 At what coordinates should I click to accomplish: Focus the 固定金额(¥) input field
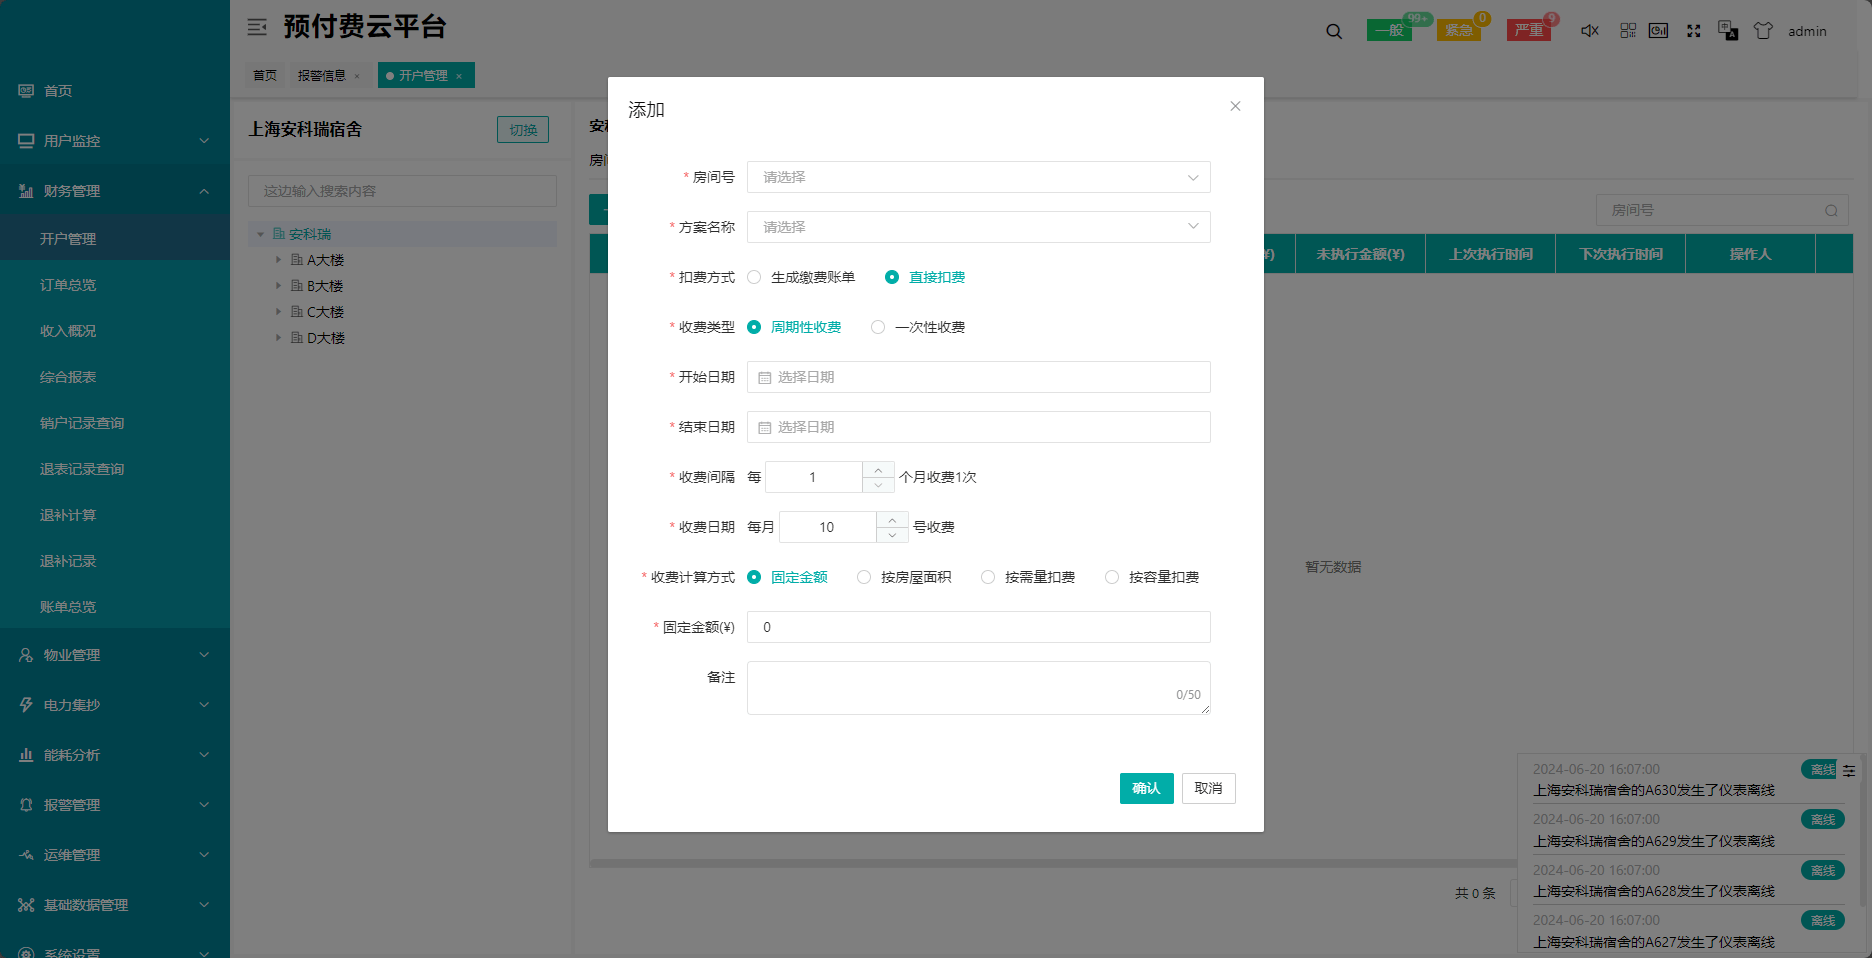pyautogui.click(x=978, y=627)
